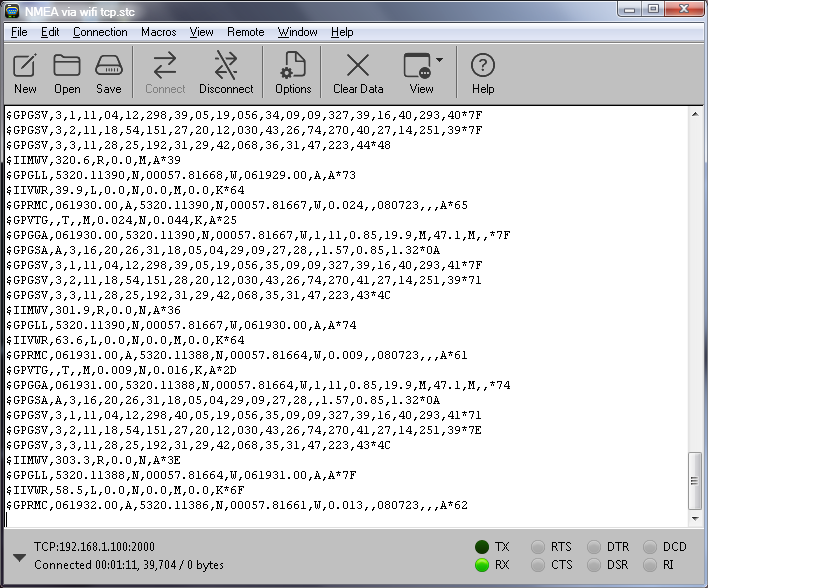This screenshot has width=819, height=588.
Task: Click the New document toolbar icon
Action: [25, 66]
